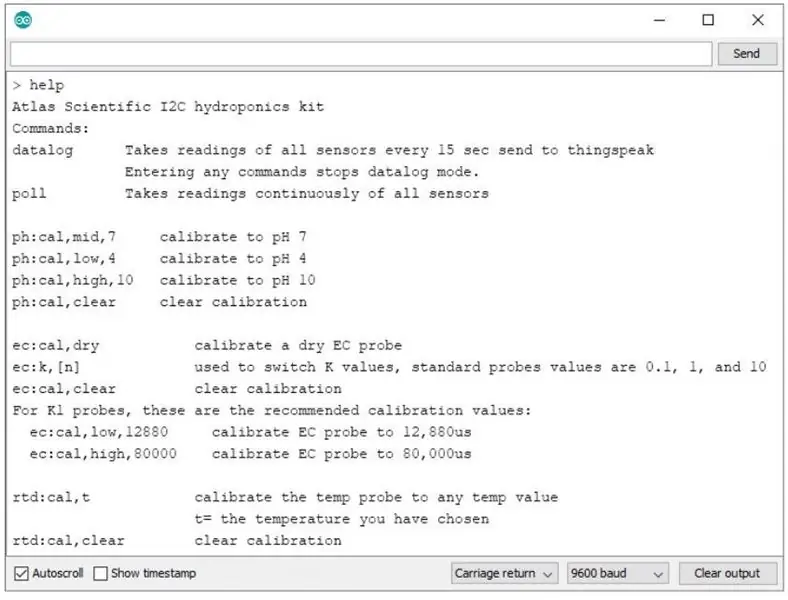Click the 'datalog' command text
Viewport: 788px width, 600px height.
(x=43, y=150)
